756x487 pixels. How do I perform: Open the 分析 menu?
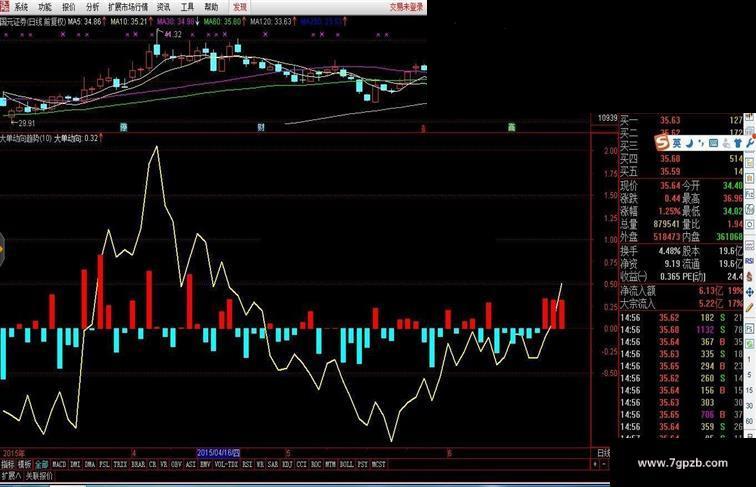coord(93,7)
